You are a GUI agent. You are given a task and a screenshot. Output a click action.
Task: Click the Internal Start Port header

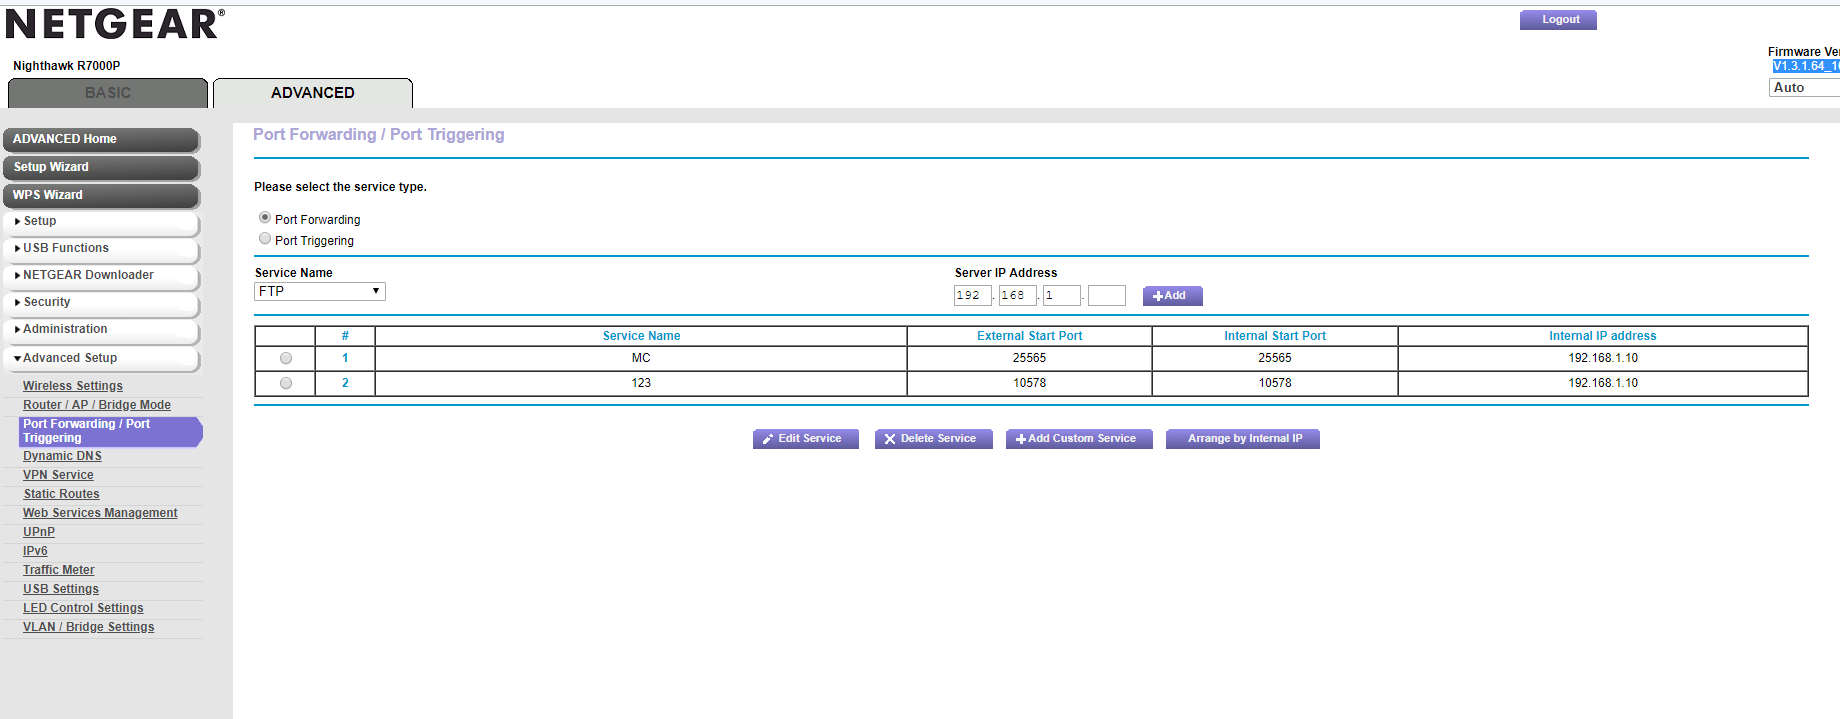(1275, 336)
